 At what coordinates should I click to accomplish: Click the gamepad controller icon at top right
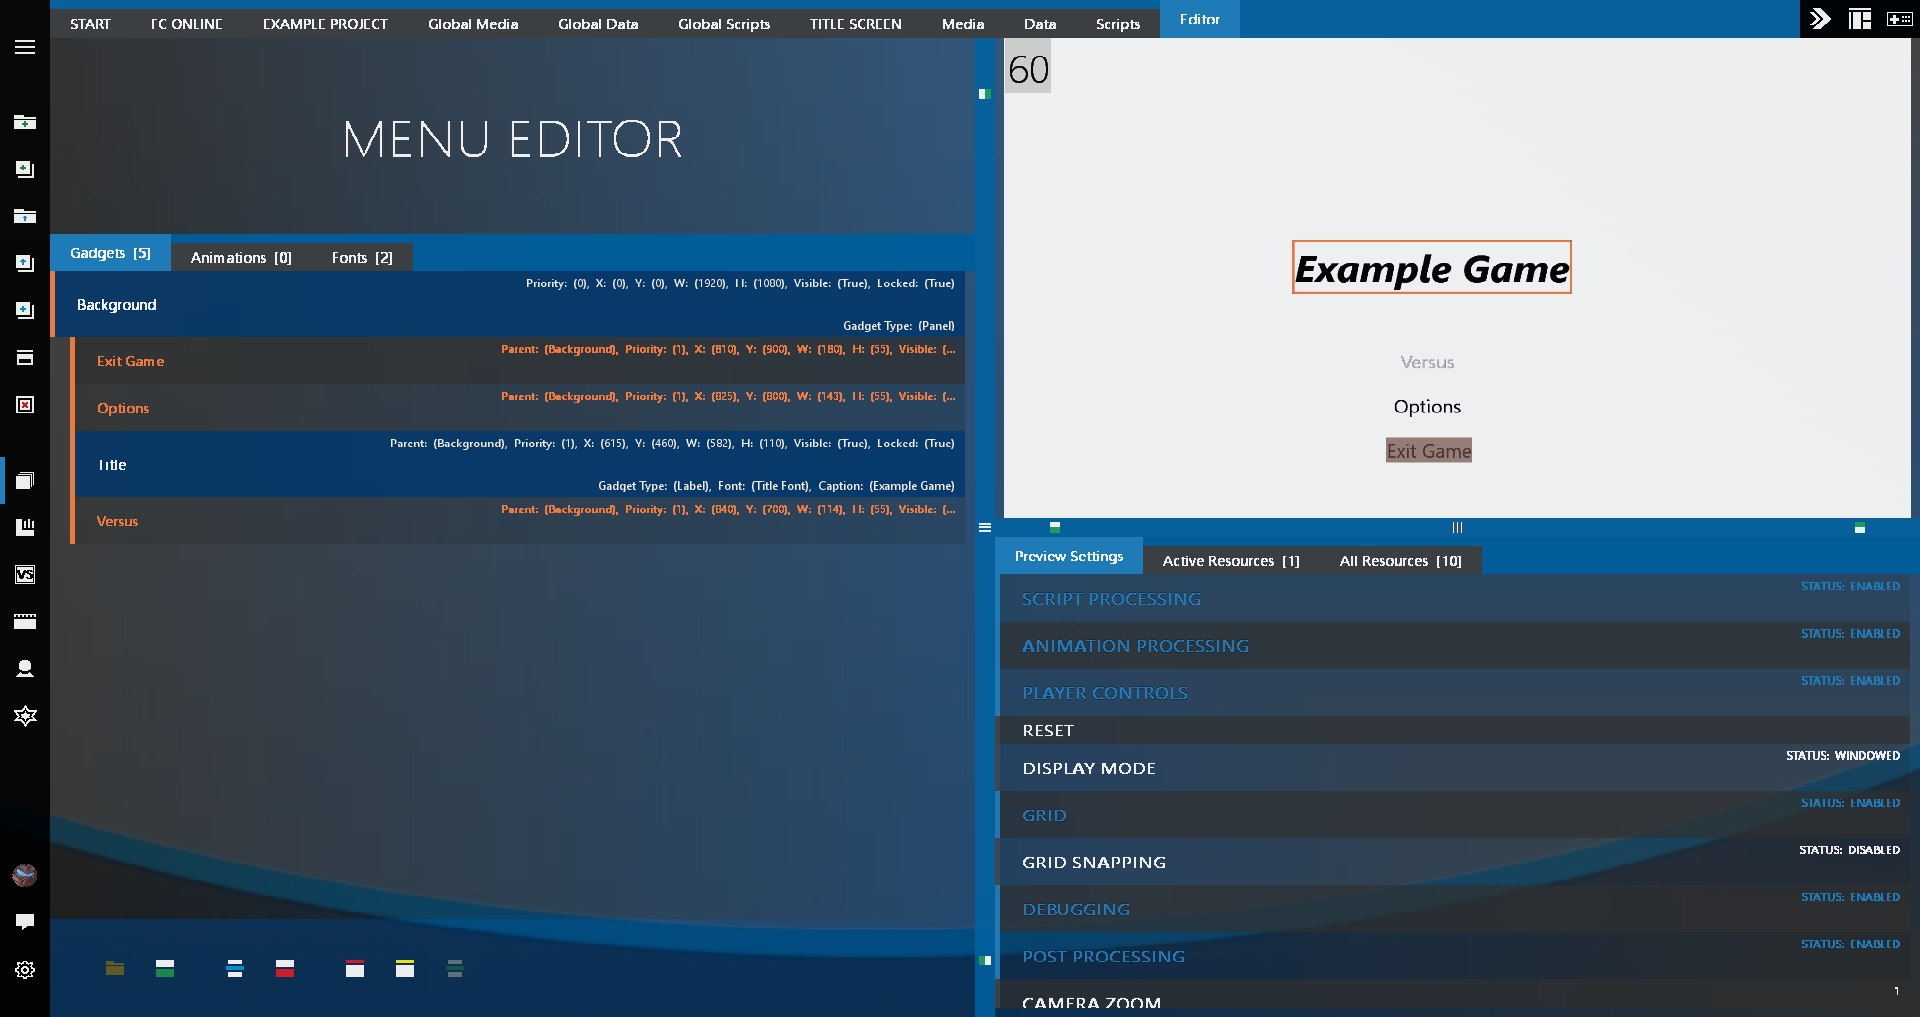[x=1899, y=19]
